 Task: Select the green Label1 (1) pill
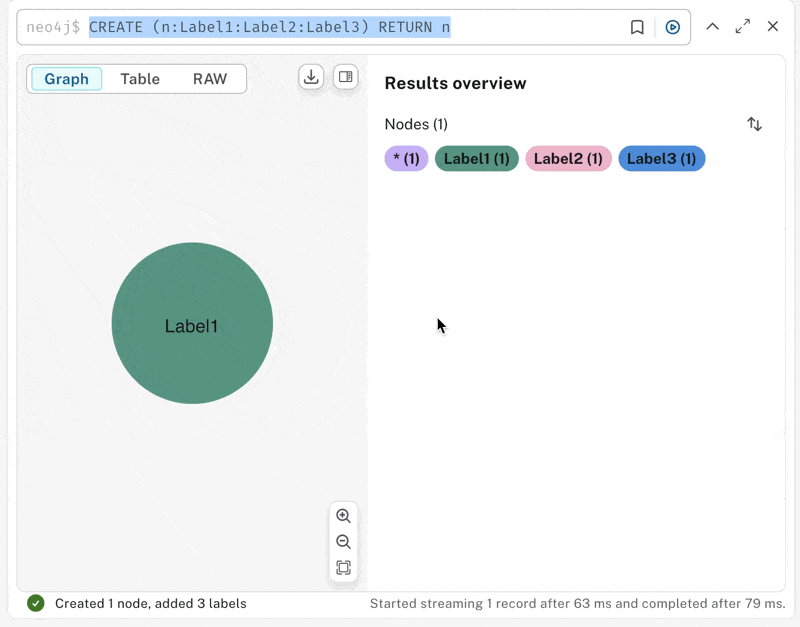click(x=477, y=159)
